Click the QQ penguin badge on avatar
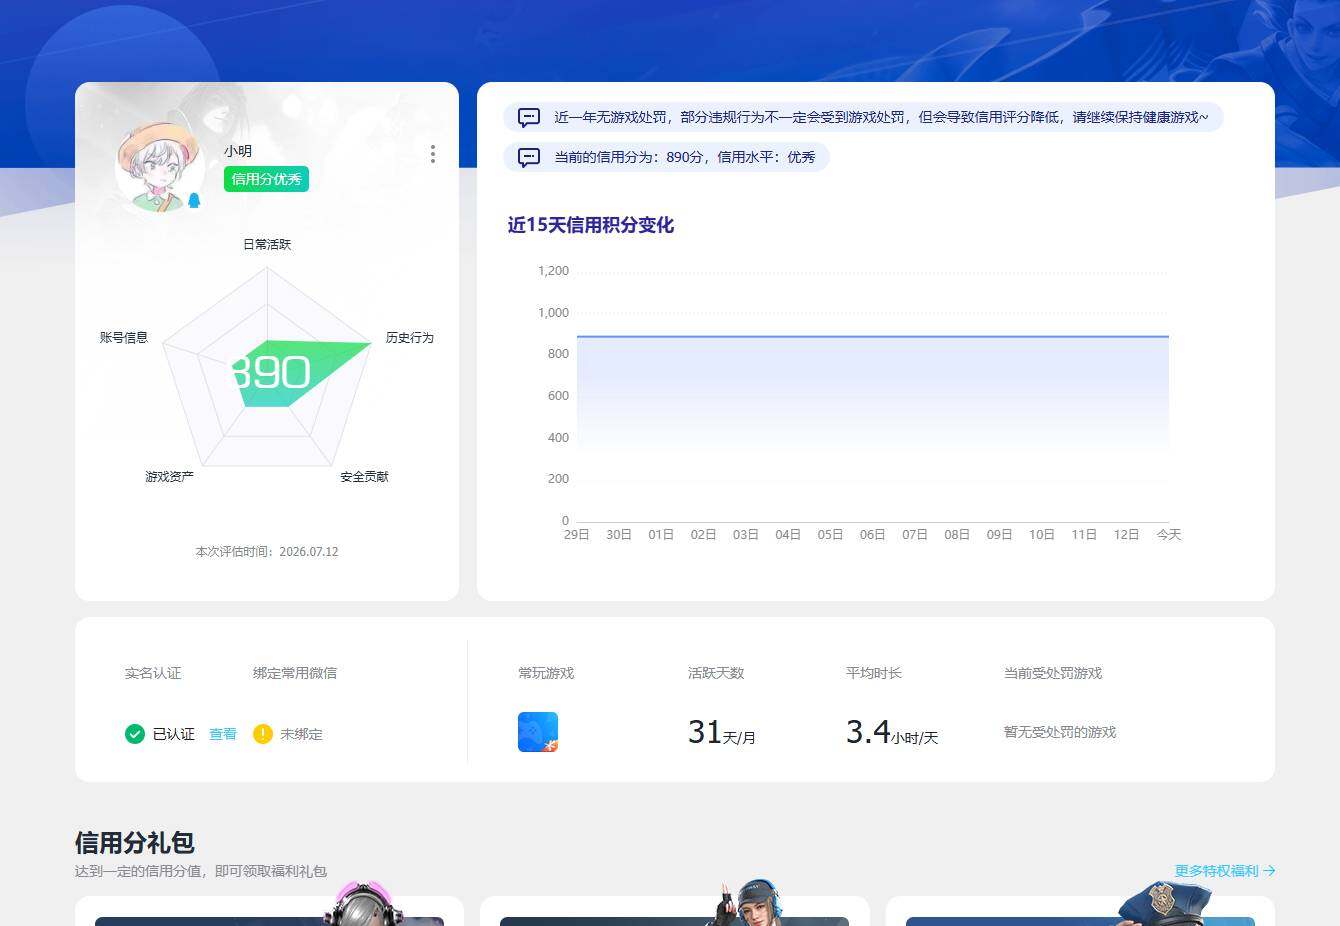Image resolution: width=1340 pixels, height=926 pixels. [x=194, y=200]
